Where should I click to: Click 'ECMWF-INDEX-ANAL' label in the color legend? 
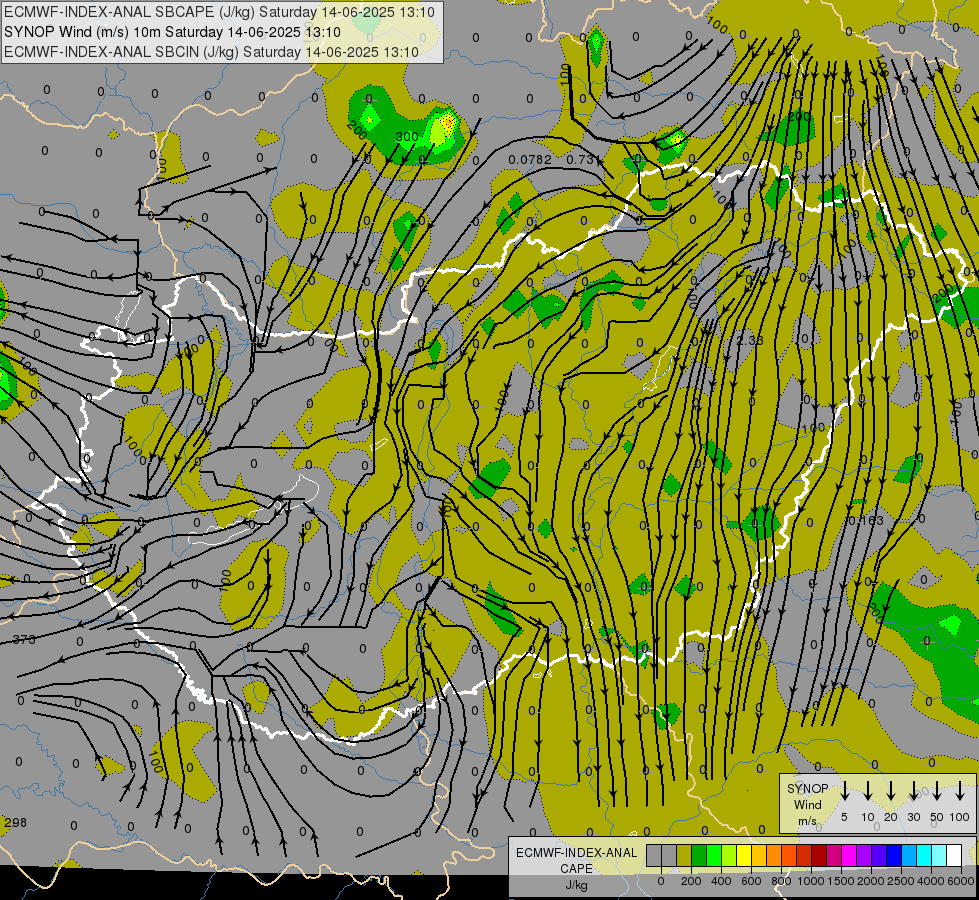click(x=576, y=853)
